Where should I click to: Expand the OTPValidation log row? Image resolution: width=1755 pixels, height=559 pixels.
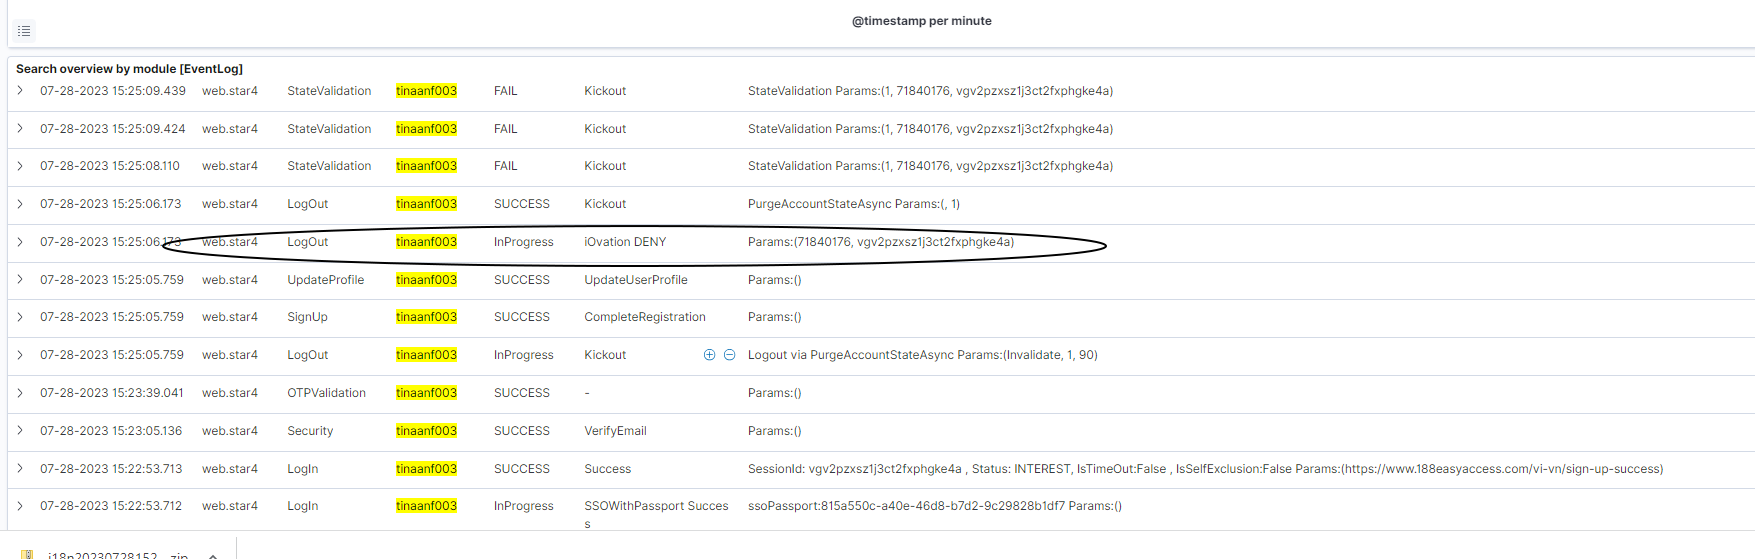click(x=20, y=393)
